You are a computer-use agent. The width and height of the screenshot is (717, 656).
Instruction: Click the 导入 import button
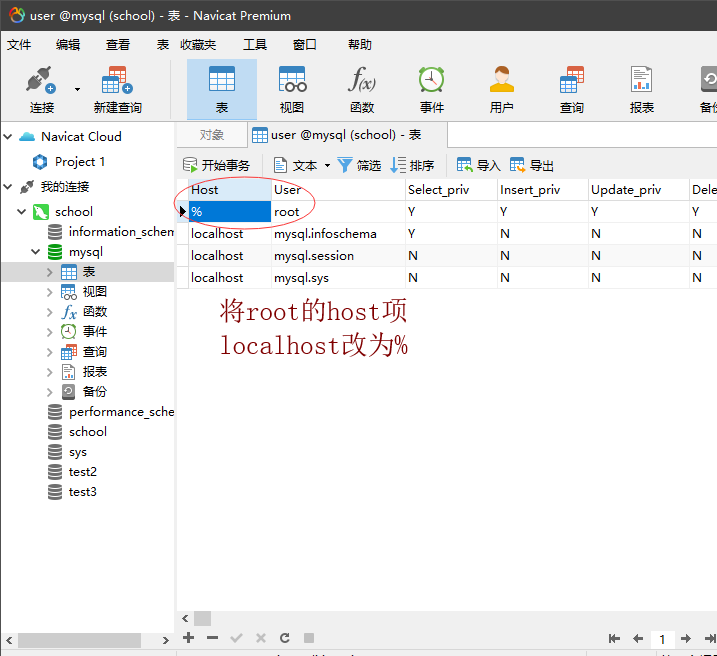coord(478,165)
